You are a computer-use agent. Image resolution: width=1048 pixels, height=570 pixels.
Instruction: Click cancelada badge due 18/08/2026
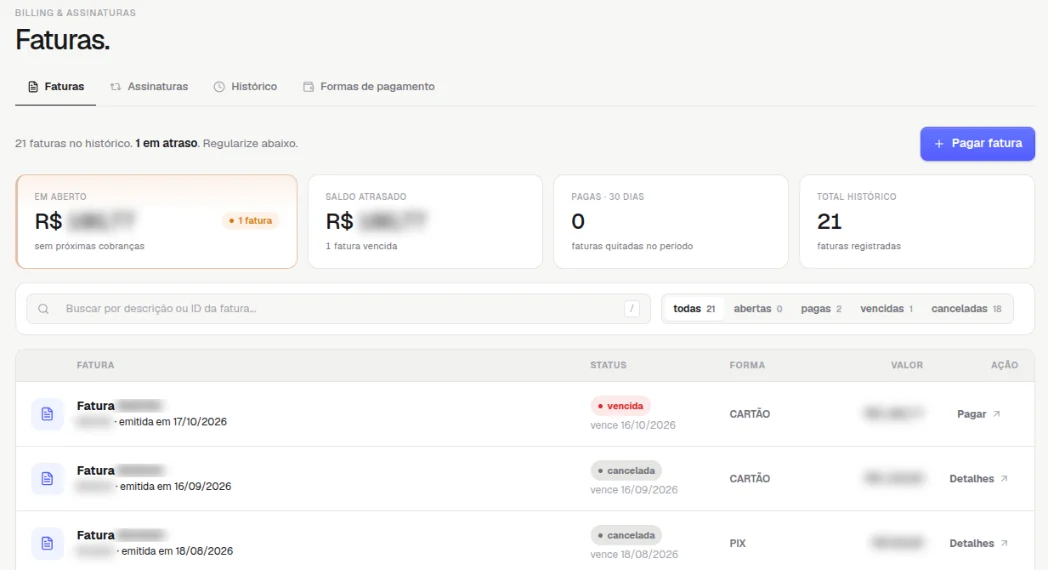pyautogui.click(x=626, y=535)
